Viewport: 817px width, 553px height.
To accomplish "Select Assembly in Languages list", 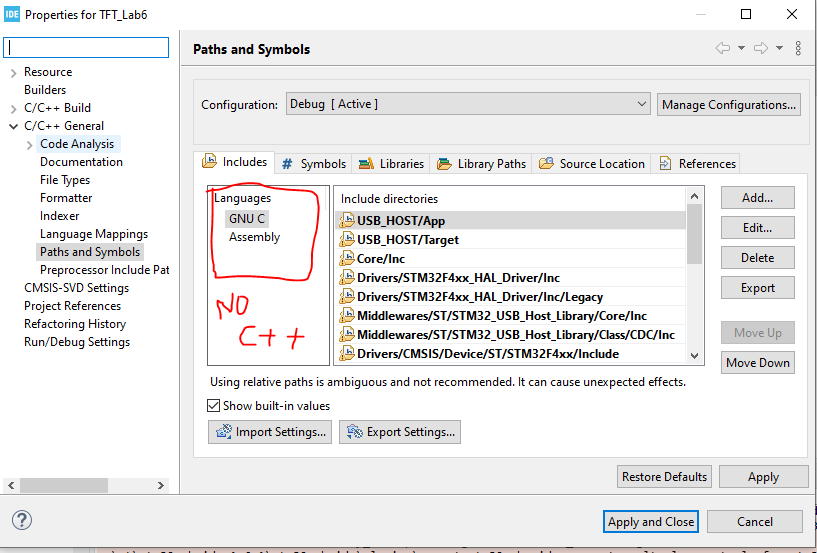I will (x=254, y=237).
